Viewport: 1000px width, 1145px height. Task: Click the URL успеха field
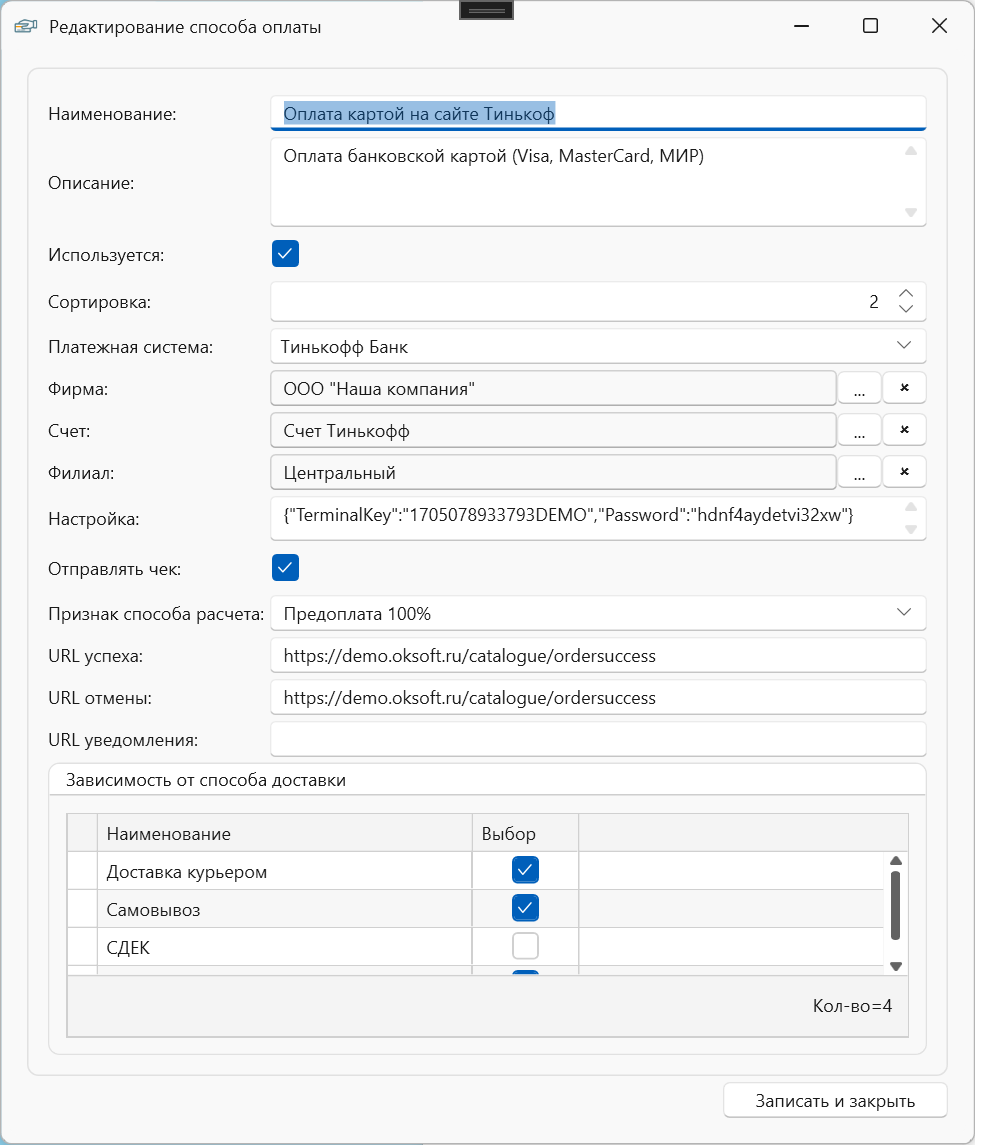(x=598, y=655)
